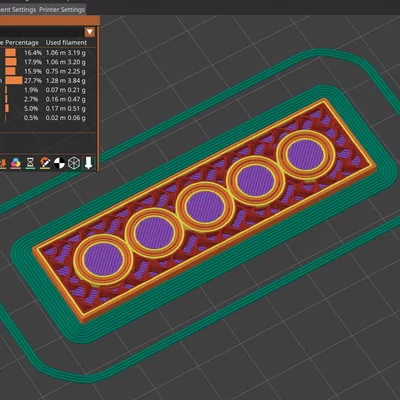Click the Percentage column header
The height and width of the screenshot is (400, 400).
pos(22,43)
